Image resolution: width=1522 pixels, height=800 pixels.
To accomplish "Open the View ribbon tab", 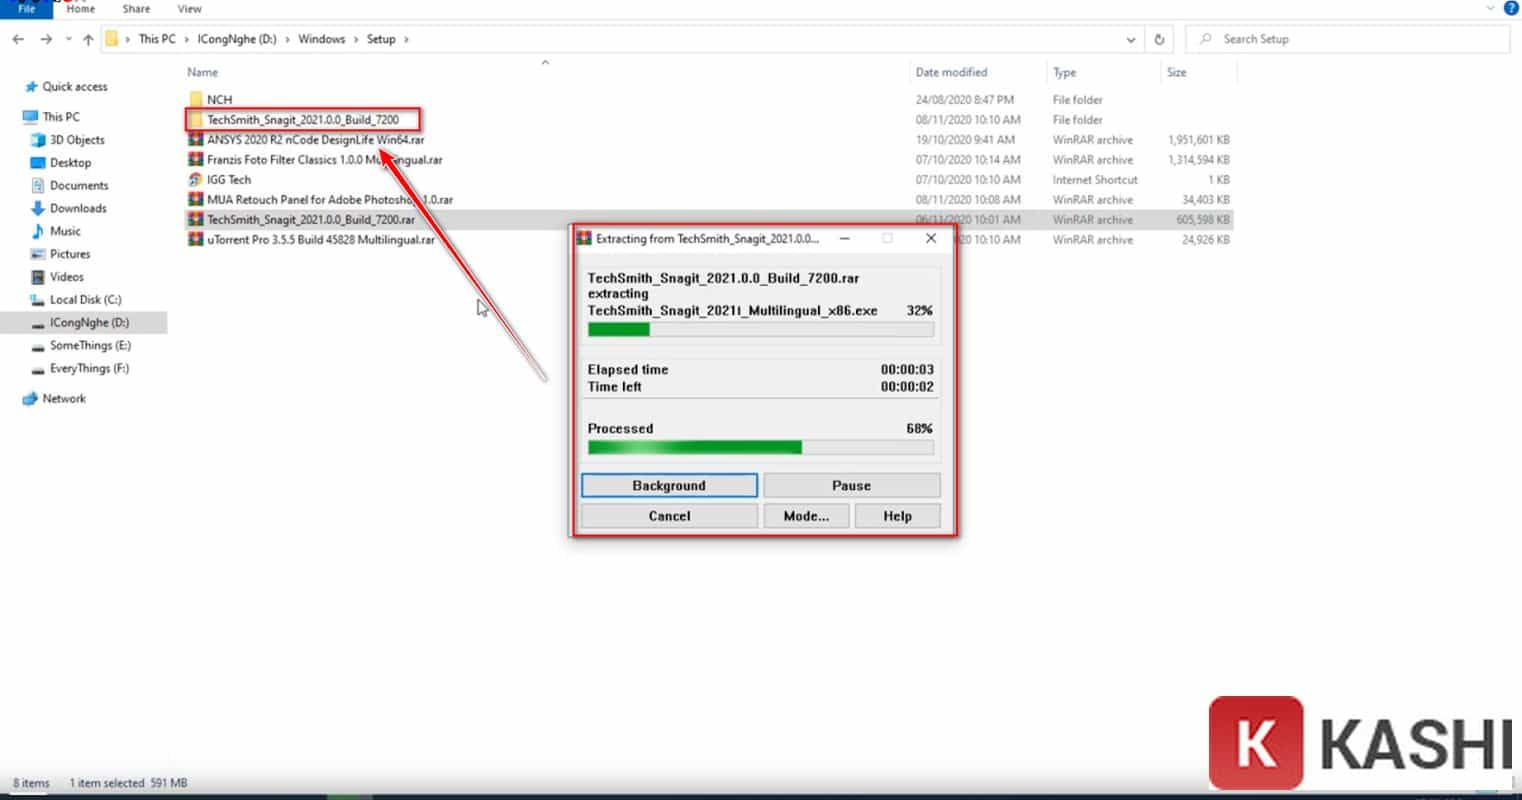I will pyautogui.click(x=189, y=8).
